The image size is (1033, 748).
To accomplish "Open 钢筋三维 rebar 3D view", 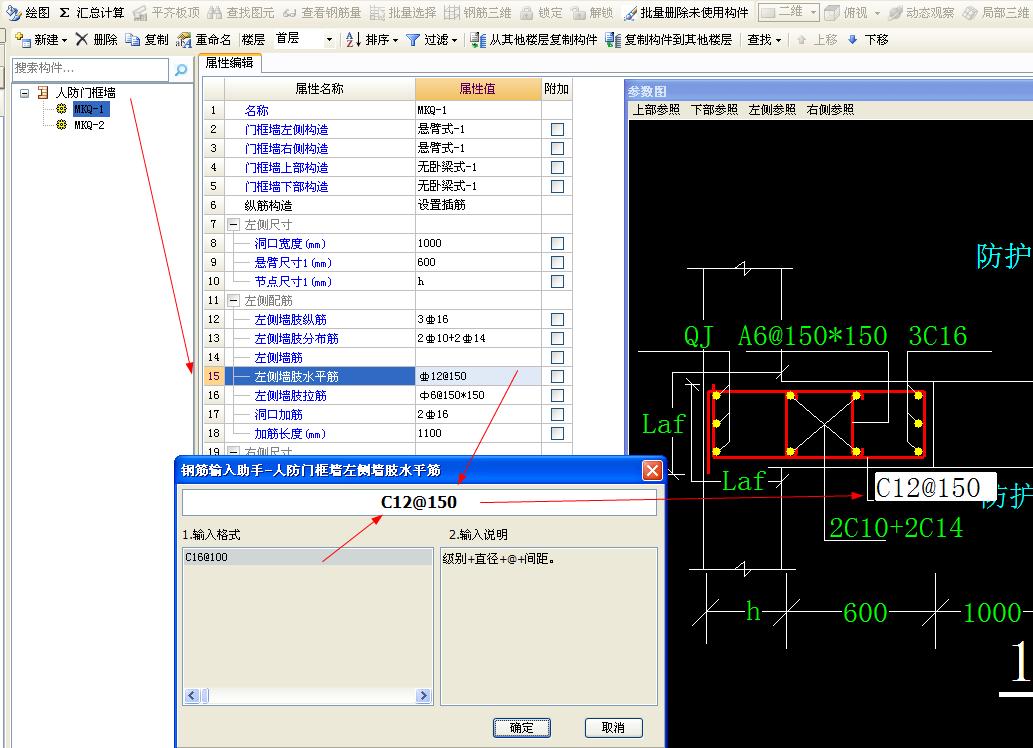I will click(478, 13).
